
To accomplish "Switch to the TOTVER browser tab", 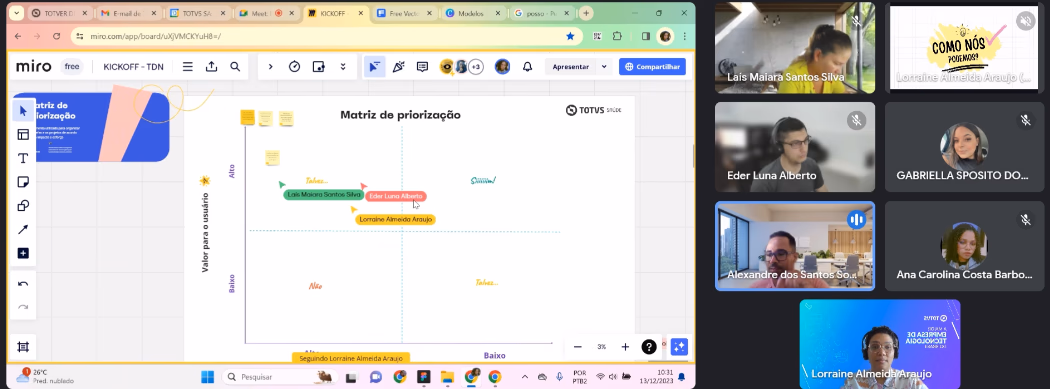I will tap(60, 13).
